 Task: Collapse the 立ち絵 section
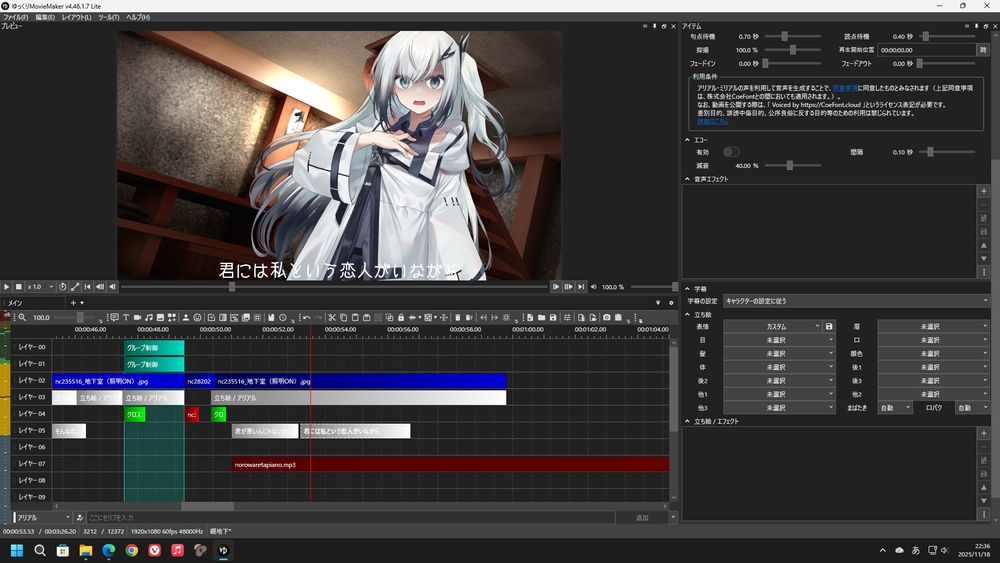click(x=687, y=314)
